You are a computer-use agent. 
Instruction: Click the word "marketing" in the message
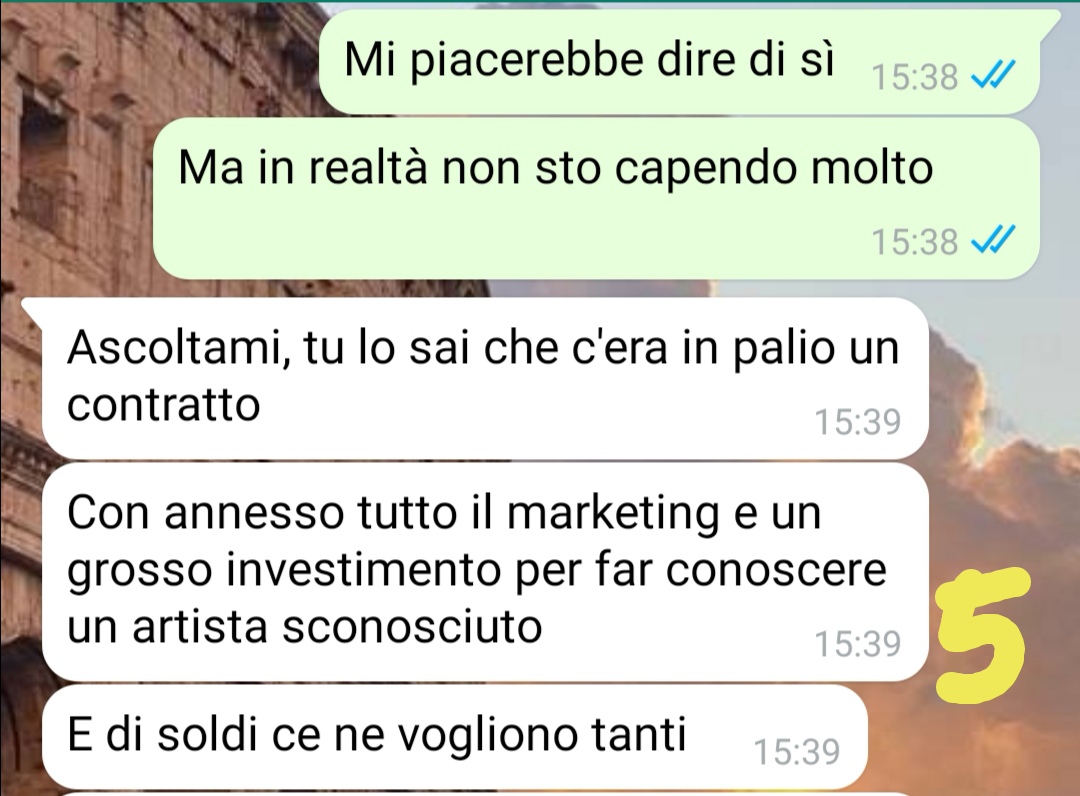613,515
